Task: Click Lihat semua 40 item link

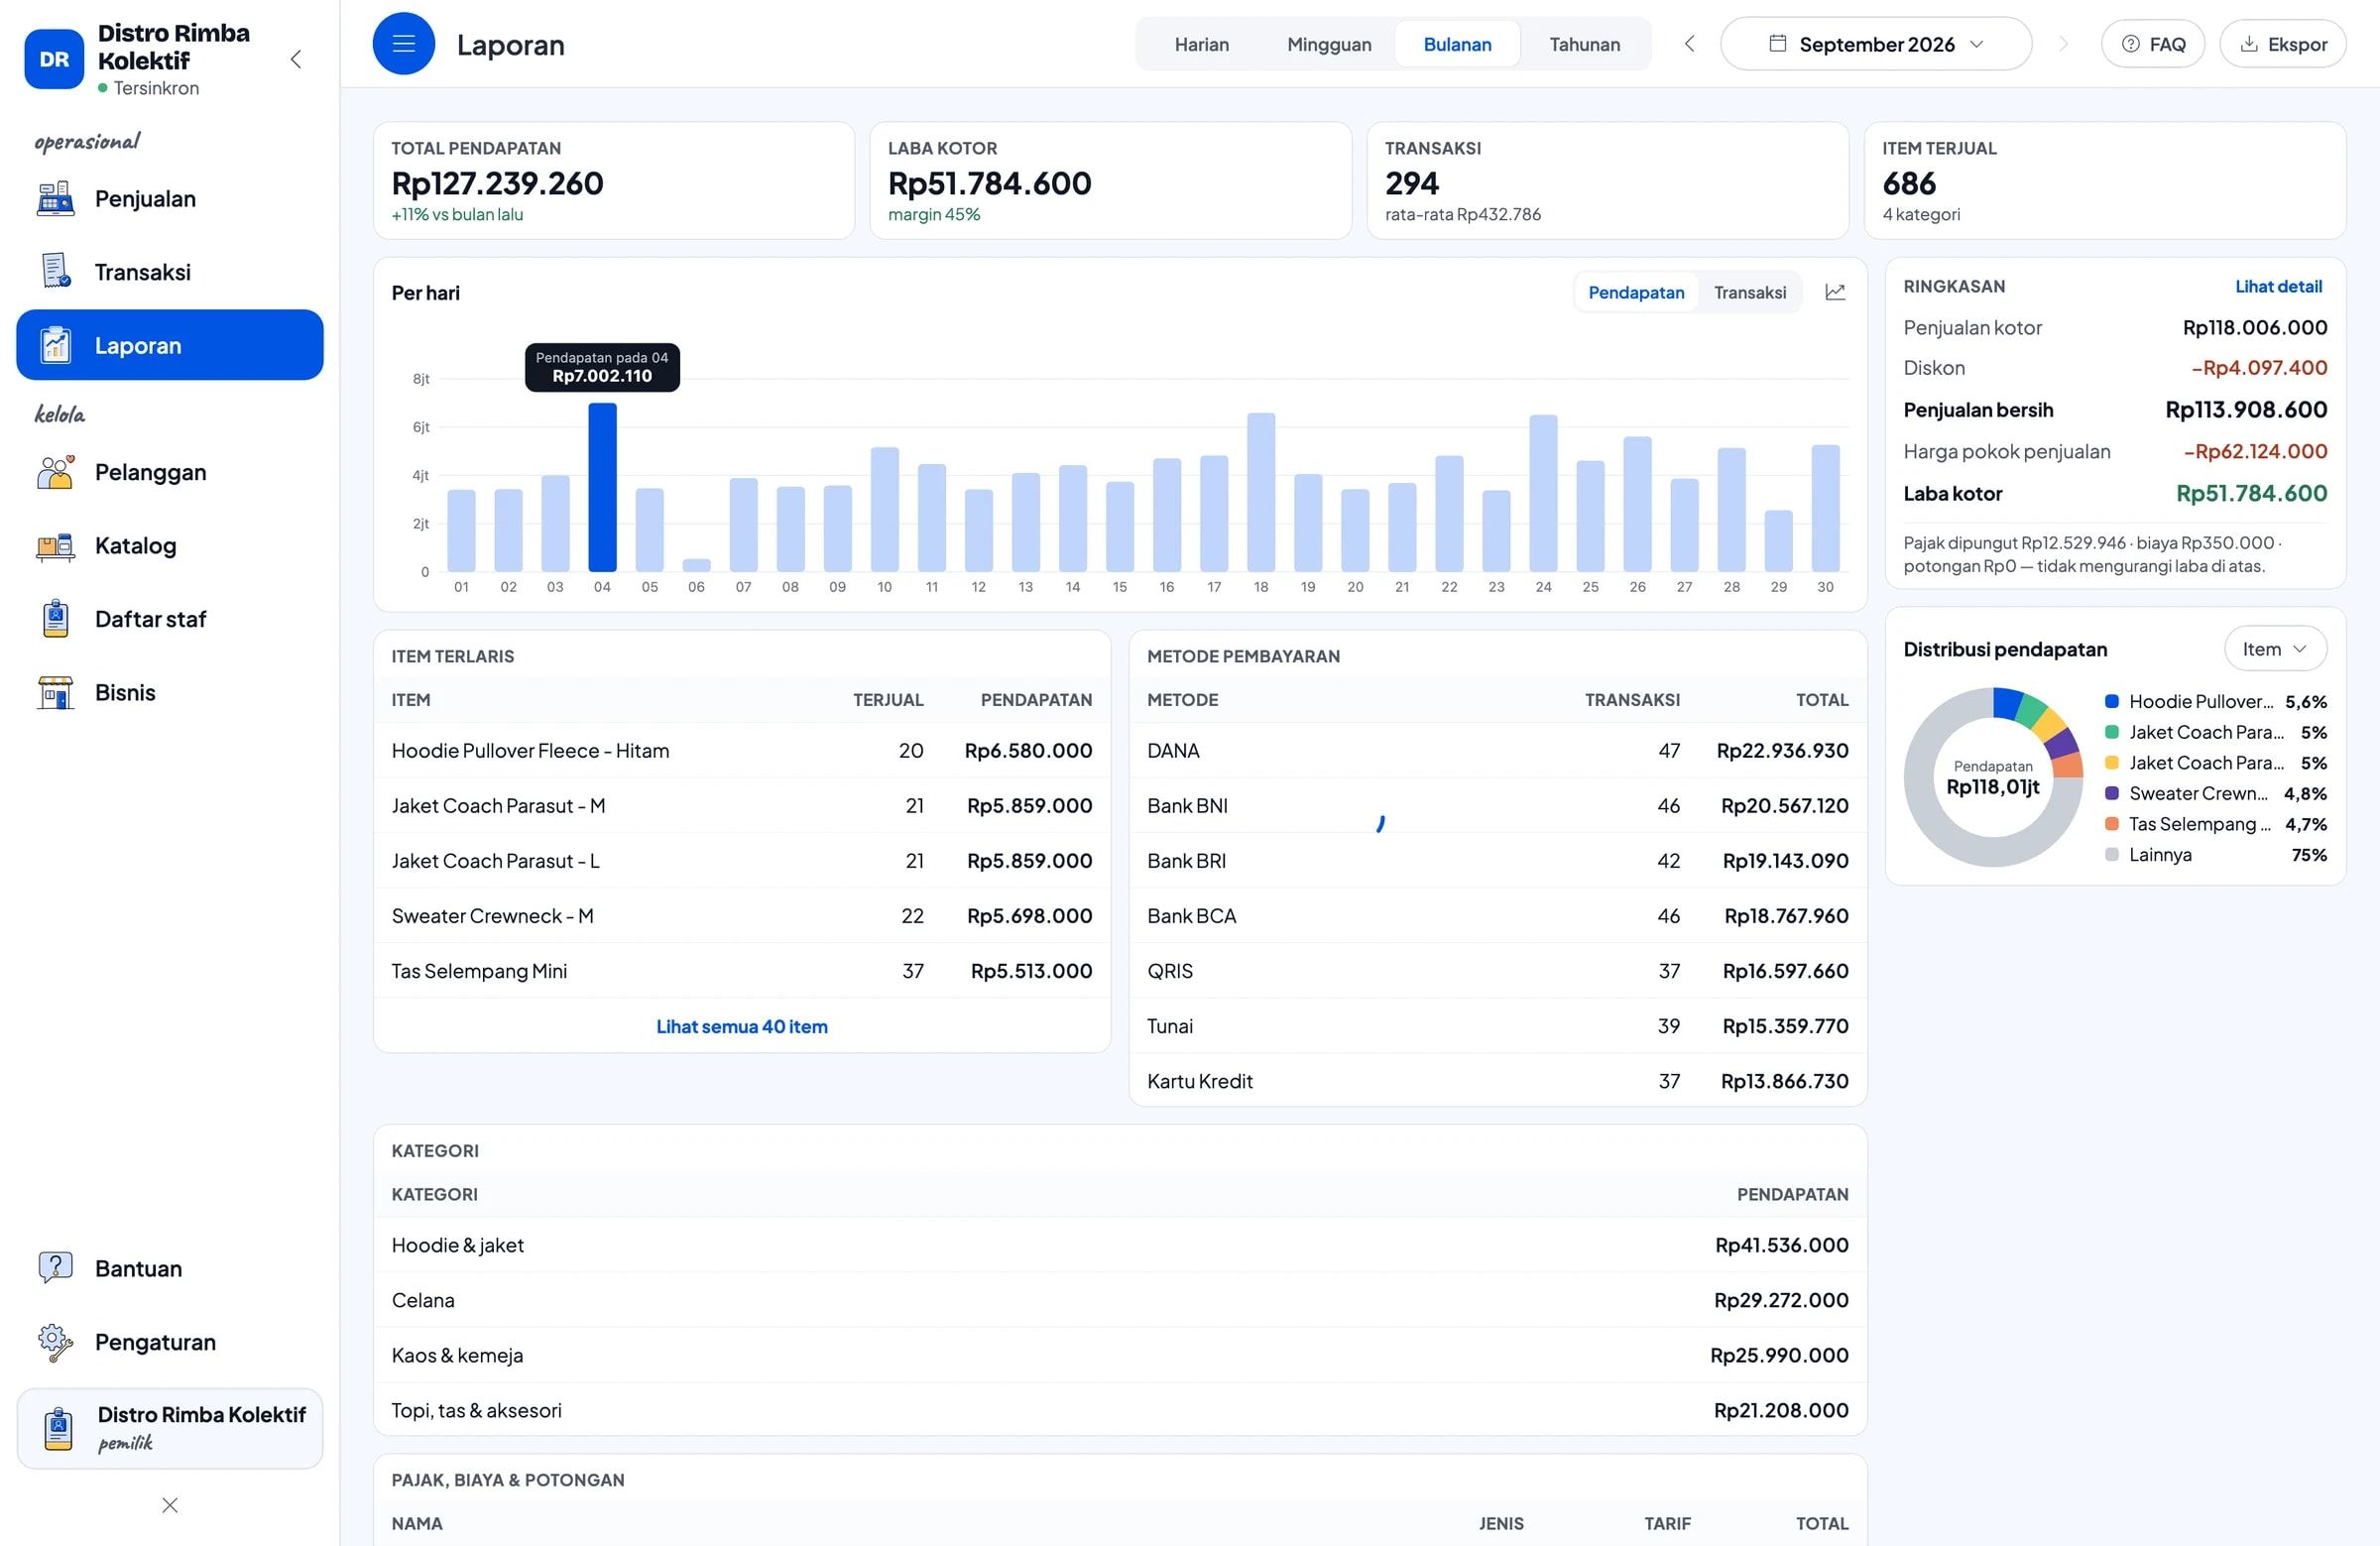Action: click(x=742, y=1026)
